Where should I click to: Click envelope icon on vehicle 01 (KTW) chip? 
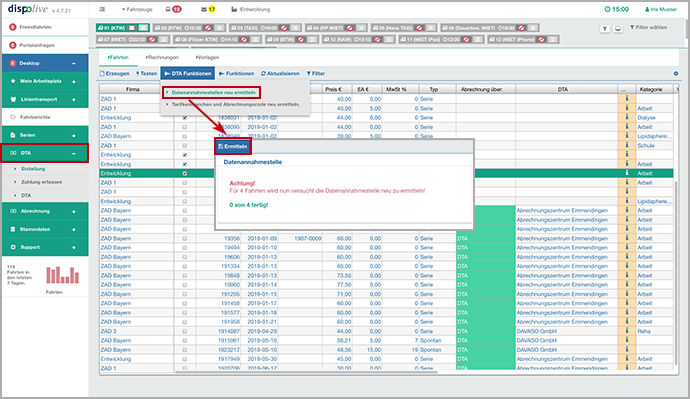(x=132, y=28)
